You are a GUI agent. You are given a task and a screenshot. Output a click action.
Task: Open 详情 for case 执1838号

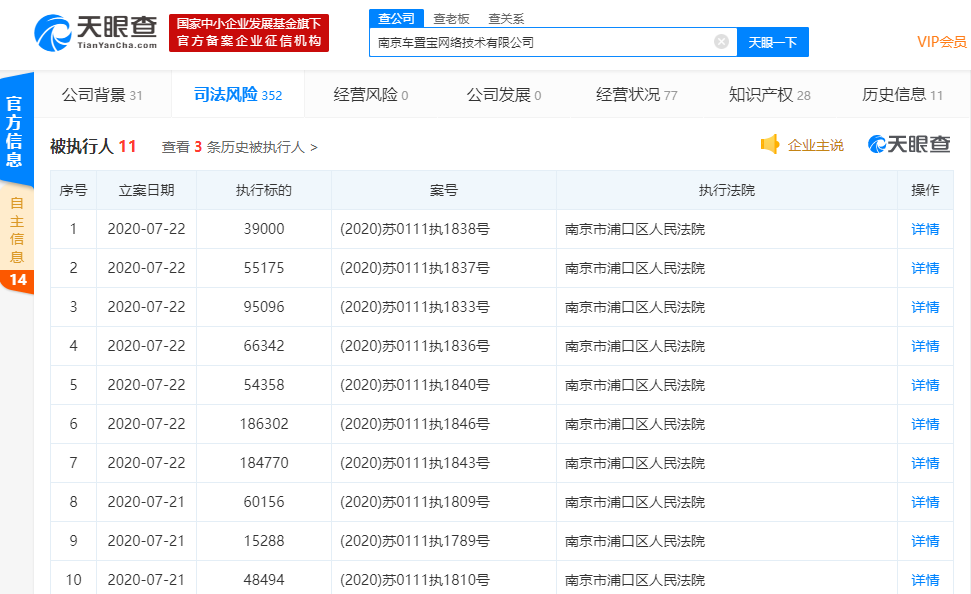tap(925, 229)
